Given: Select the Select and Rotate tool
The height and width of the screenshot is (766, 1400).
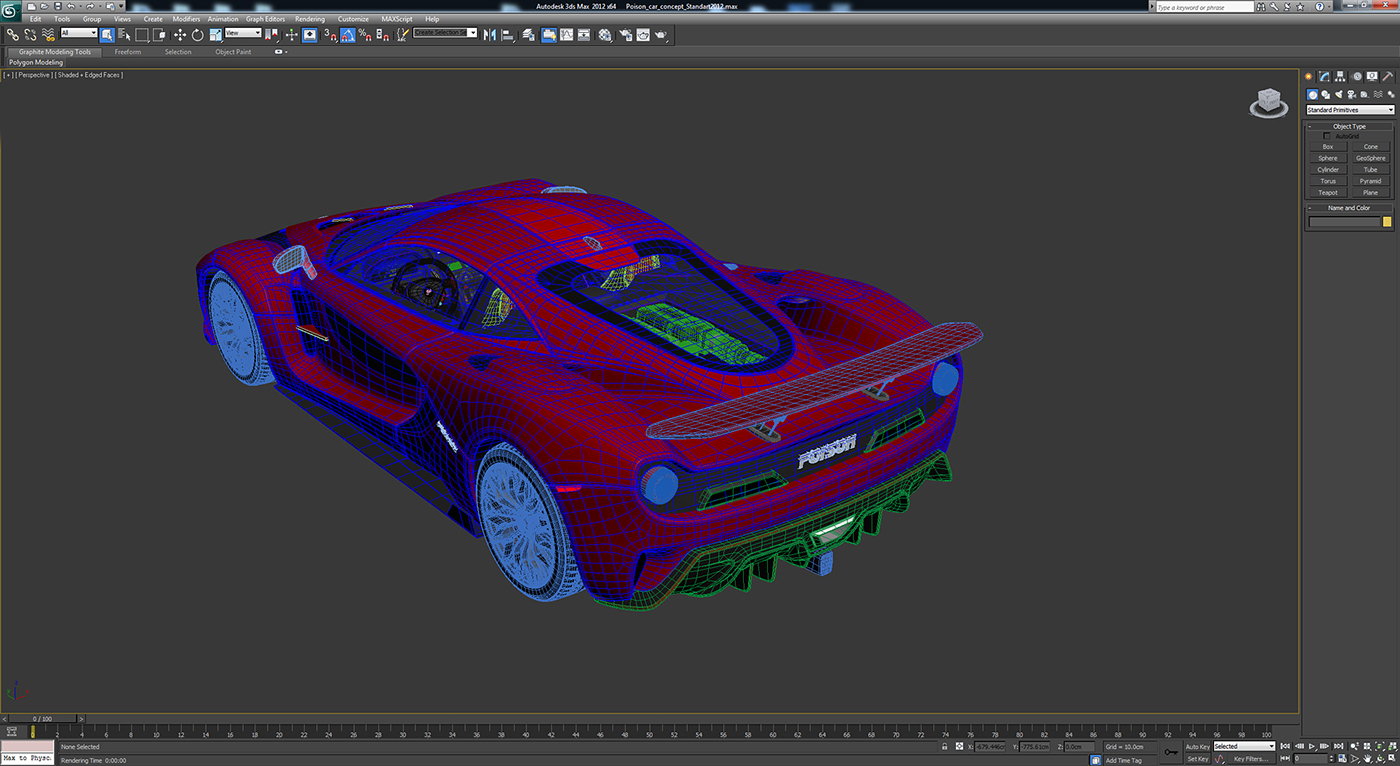Looking at the screenshot, I should (197, 34).
